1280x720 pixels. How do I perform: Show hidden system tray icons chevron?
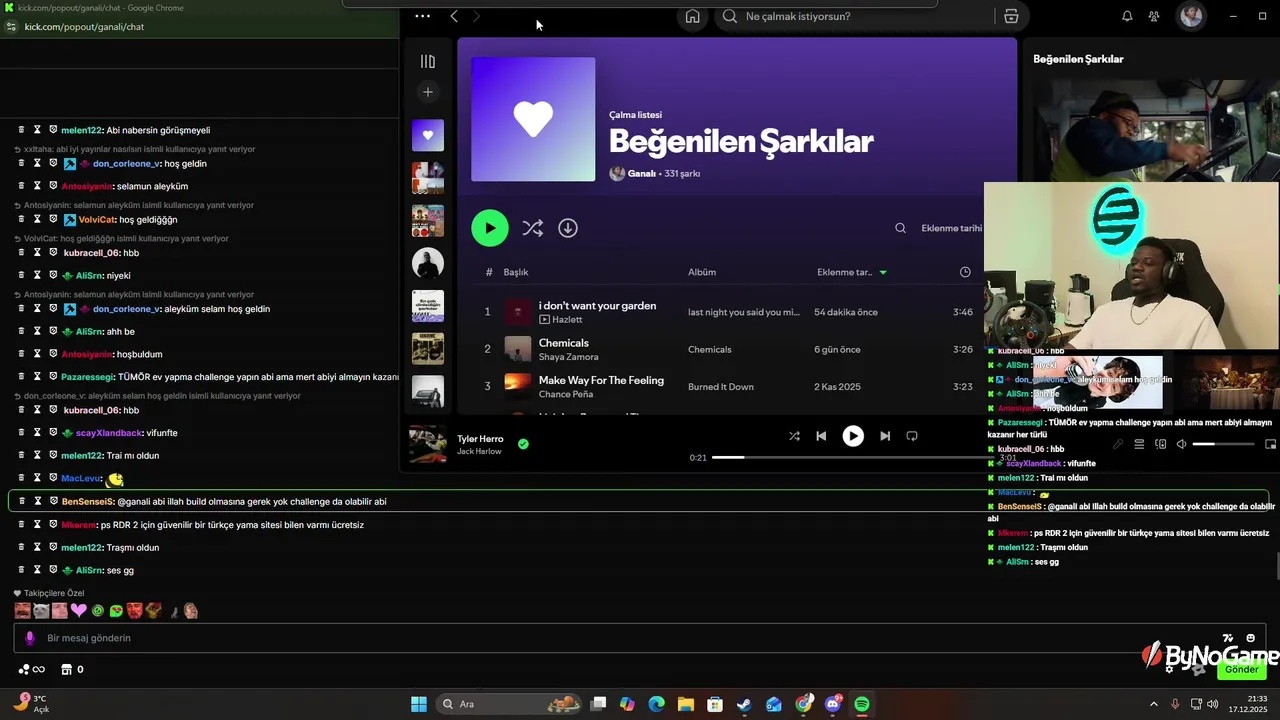[1153, 704]
